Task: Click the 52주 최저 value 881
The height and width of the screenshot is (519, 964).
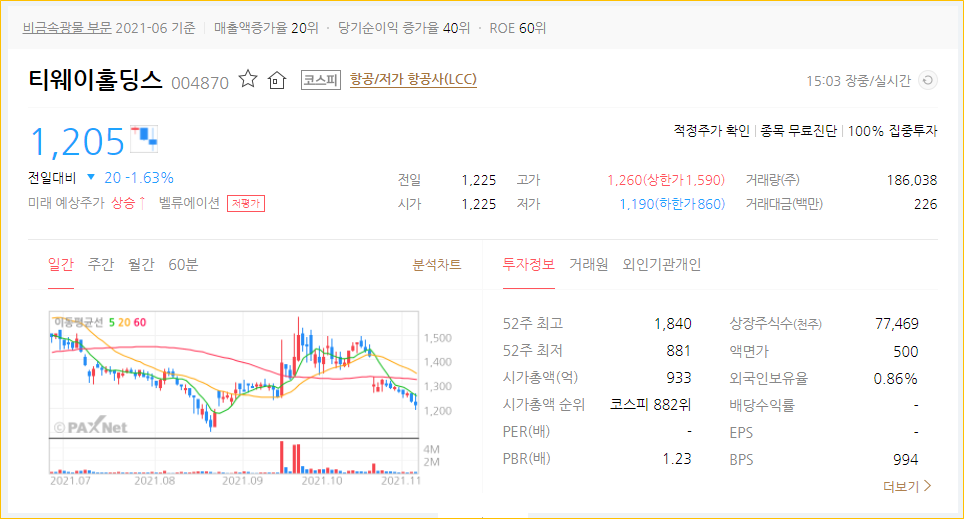Action: coord(679,351)
